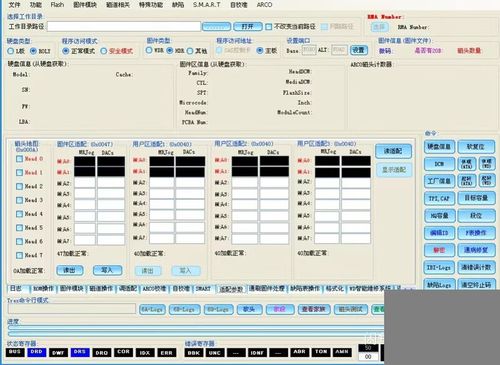Click the TPI,CAP command button
Screen dimensions: 500x365
(x=439, y=198)
